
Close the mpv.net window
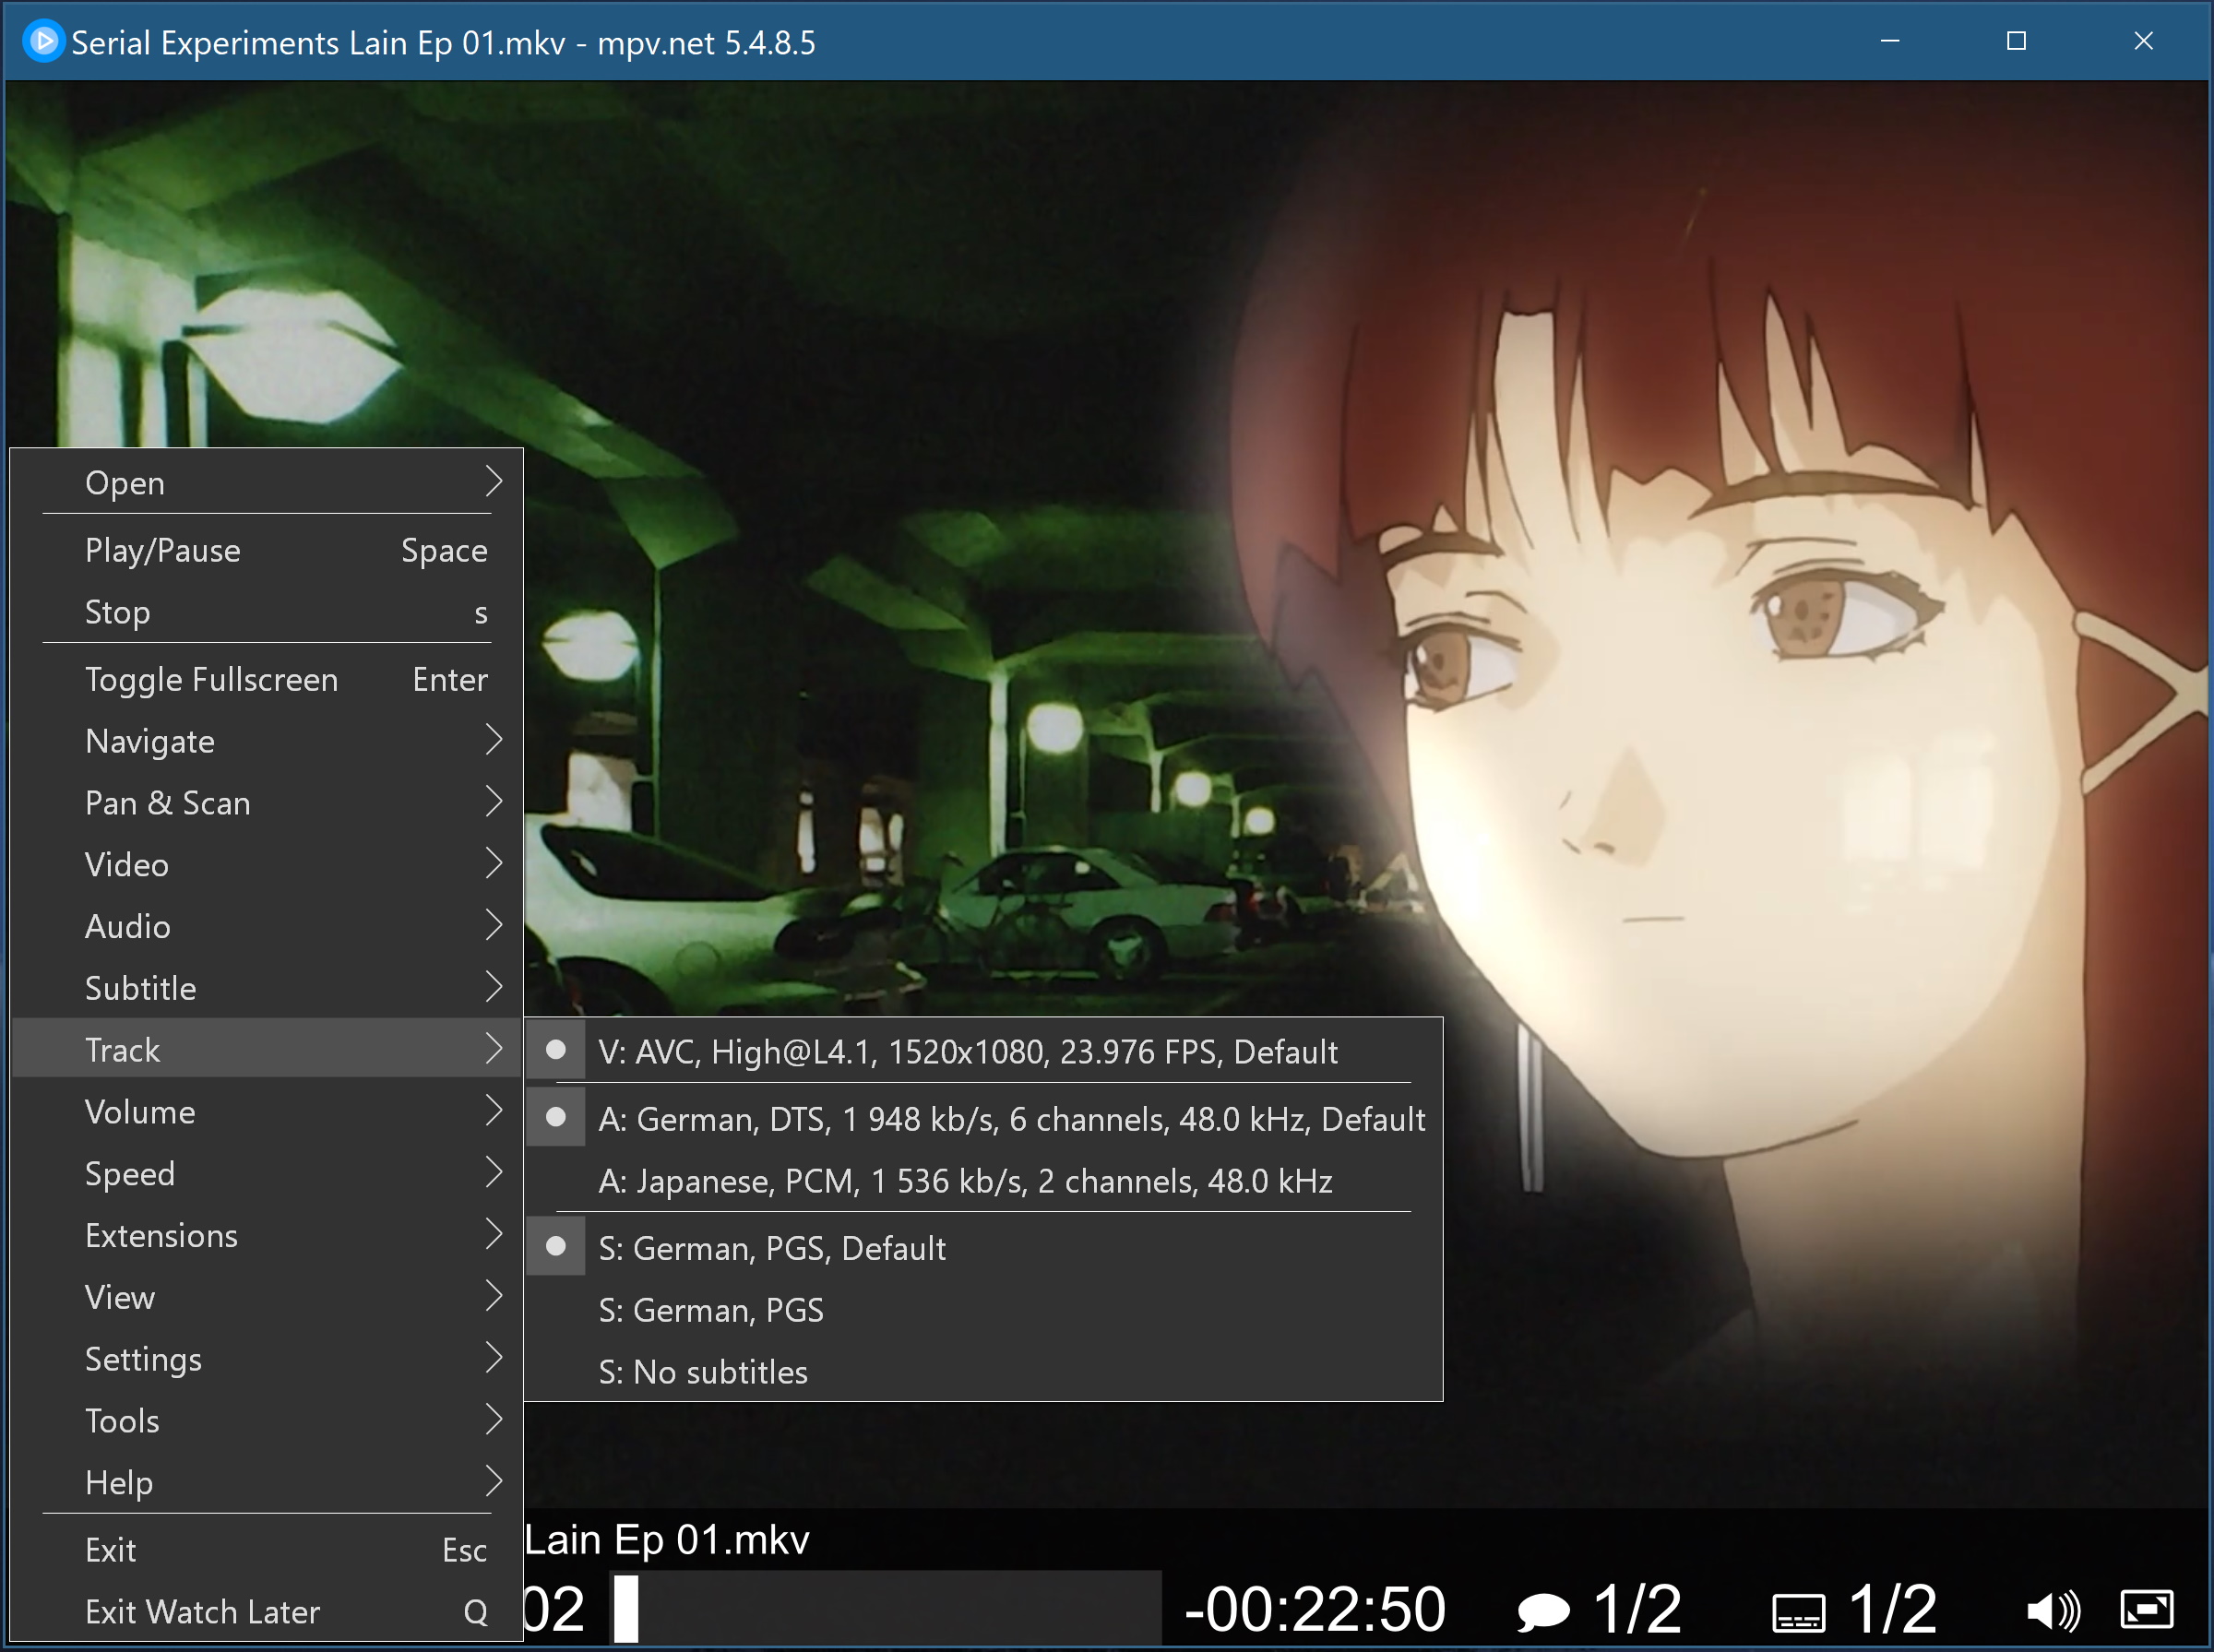click(x=2143, y=41)
